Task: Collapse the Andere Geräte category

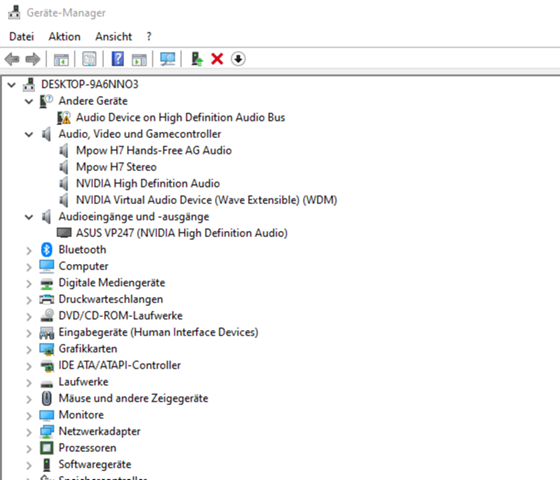Action: (x=29, y=101)
